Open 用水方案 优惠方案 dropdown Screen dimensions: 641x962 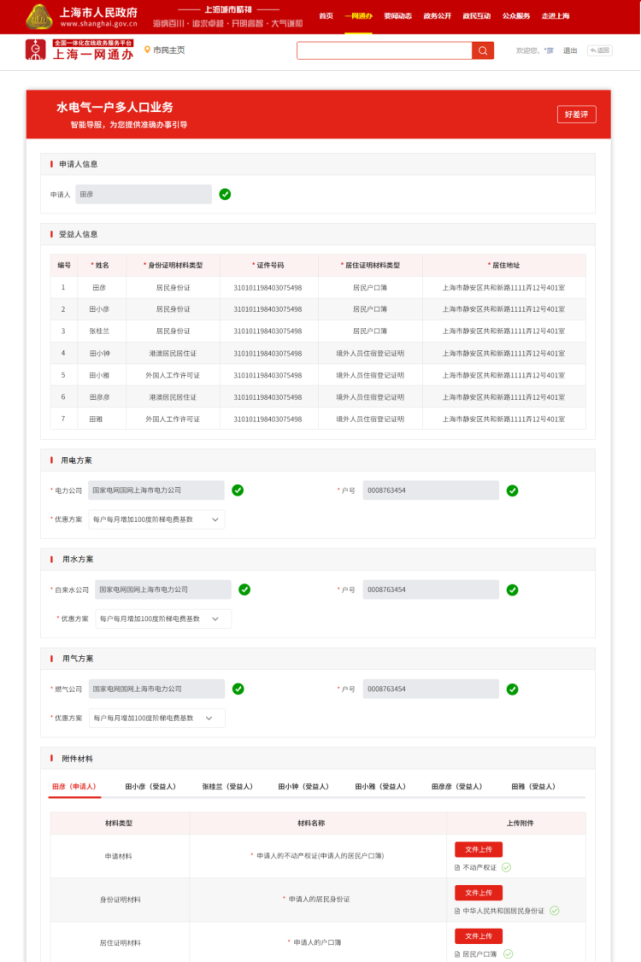163,619
